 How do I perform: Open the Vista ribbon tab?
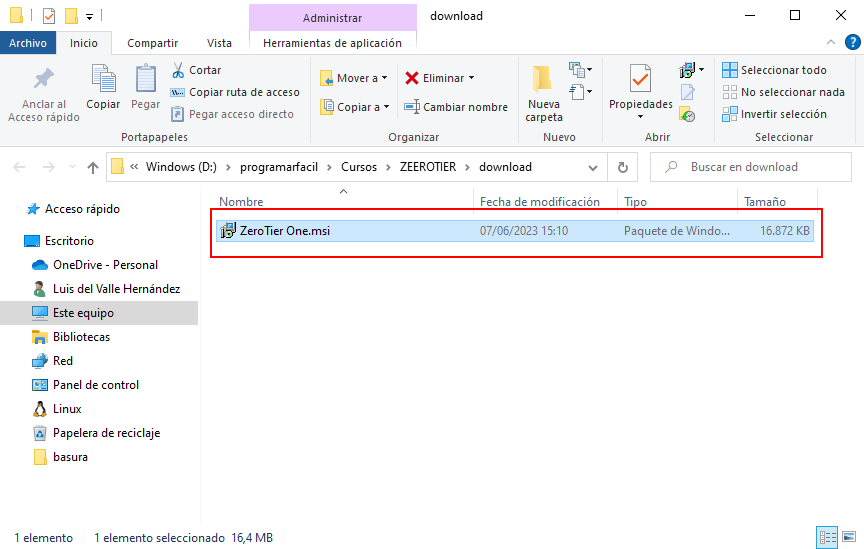tap(219, 43)
